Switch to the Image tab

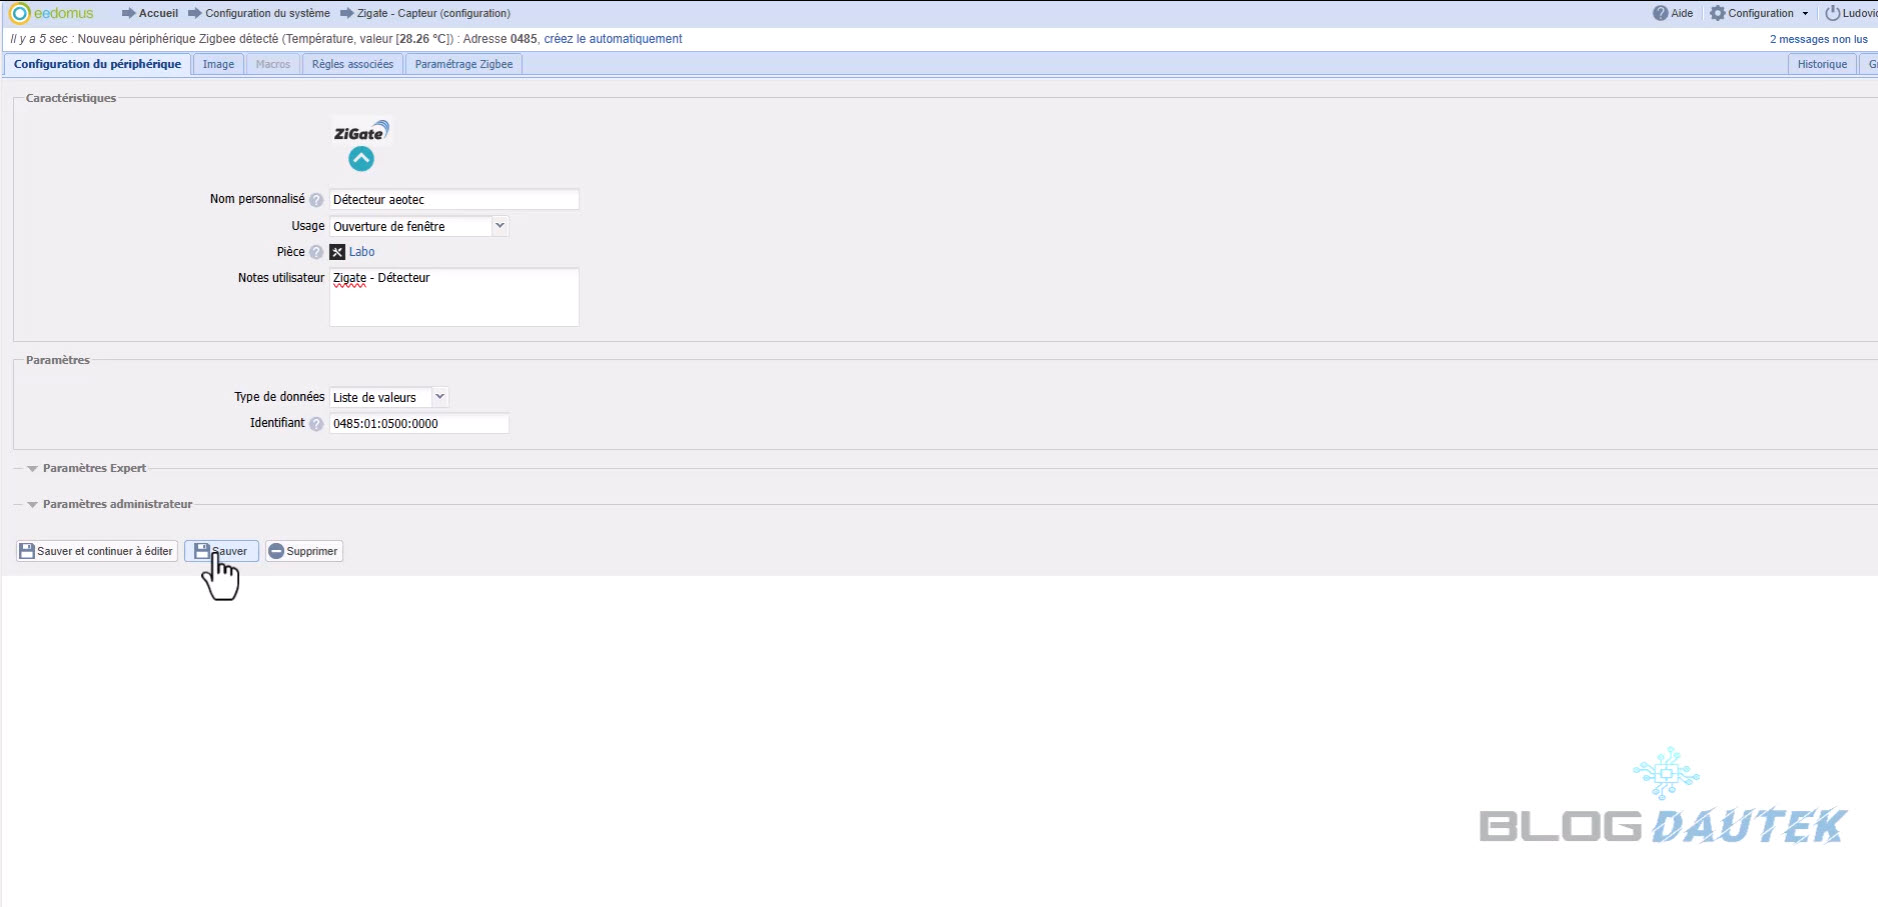[218, 64]
